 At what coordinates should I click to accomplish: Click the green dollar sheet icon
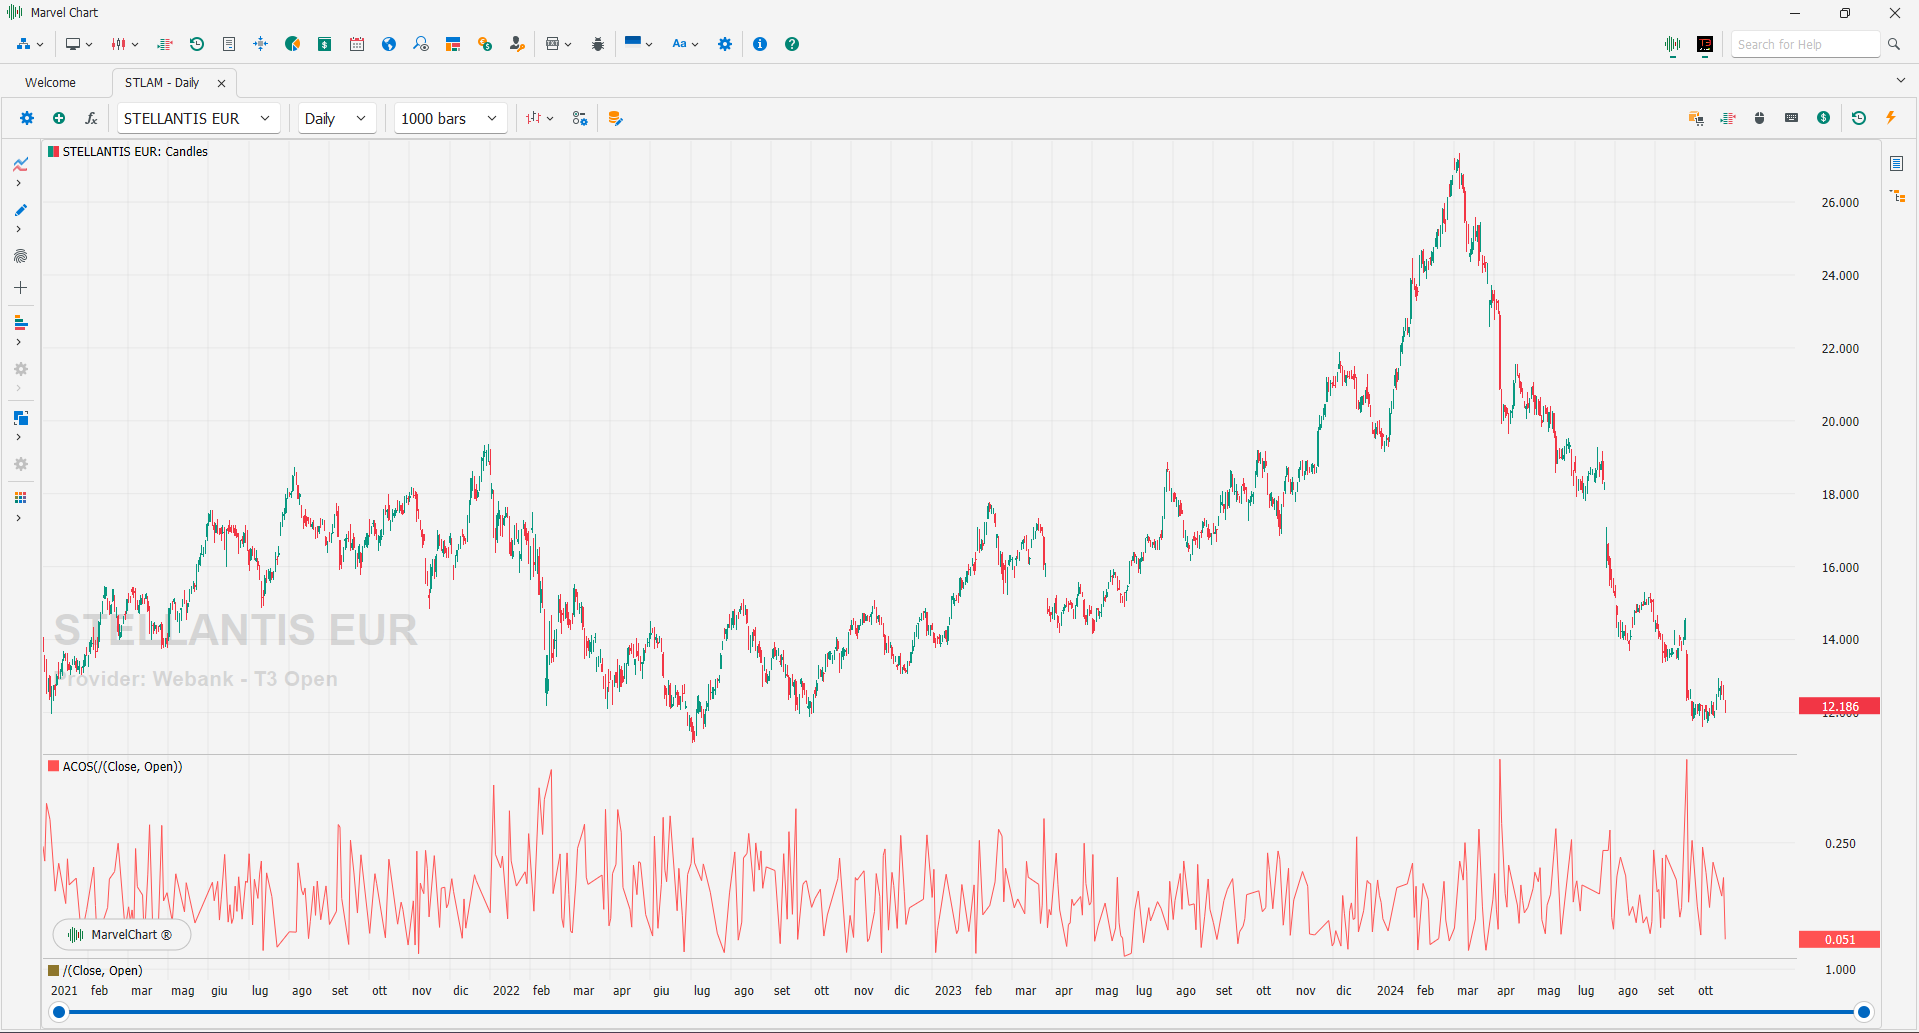point(325,44)
